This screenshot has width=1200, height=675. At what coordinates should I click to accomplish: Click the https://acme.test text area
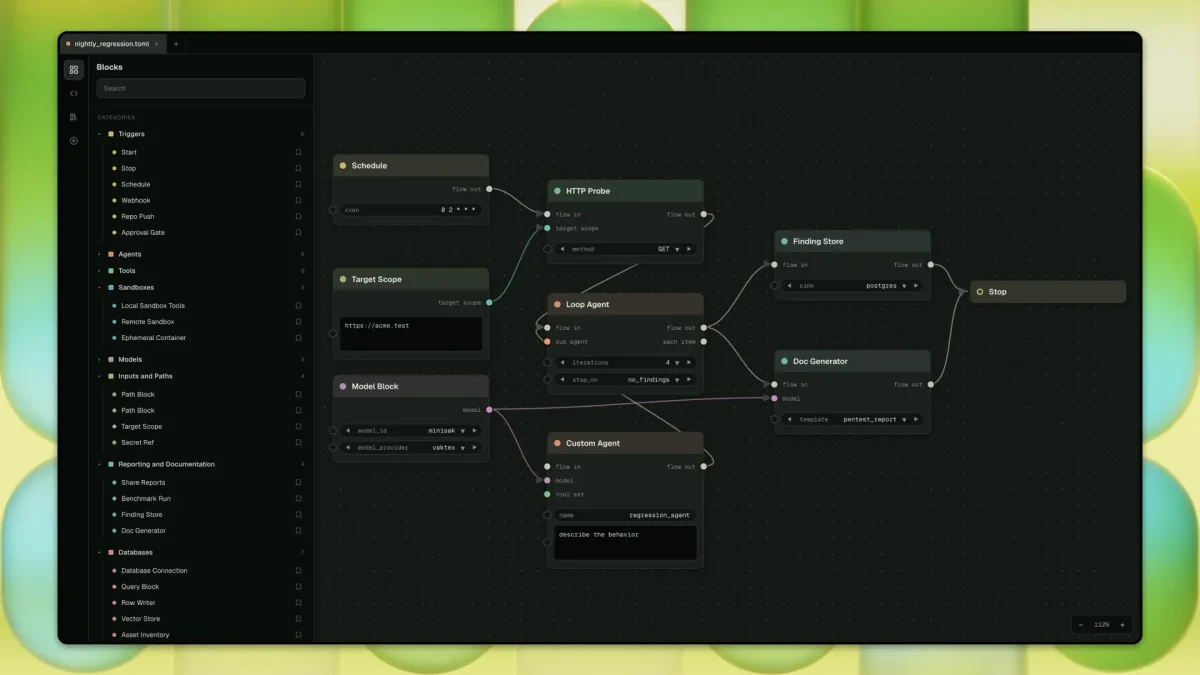411,334
